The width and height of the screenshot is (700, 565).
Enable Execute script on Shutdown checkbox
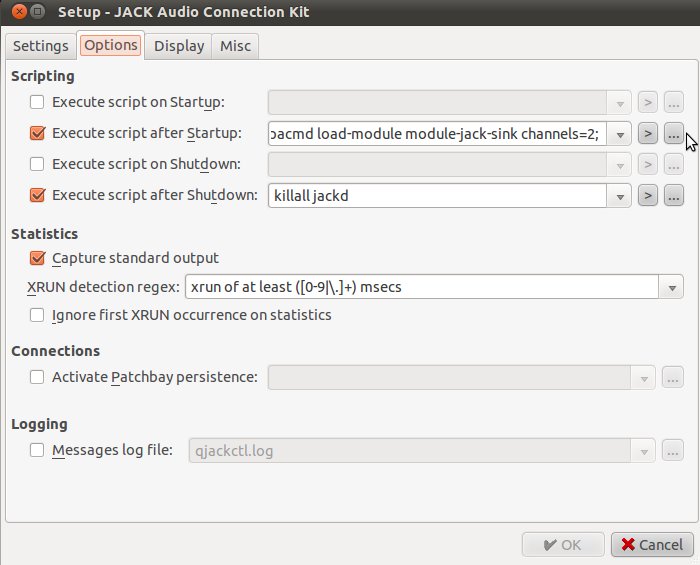tap(37, 164)
